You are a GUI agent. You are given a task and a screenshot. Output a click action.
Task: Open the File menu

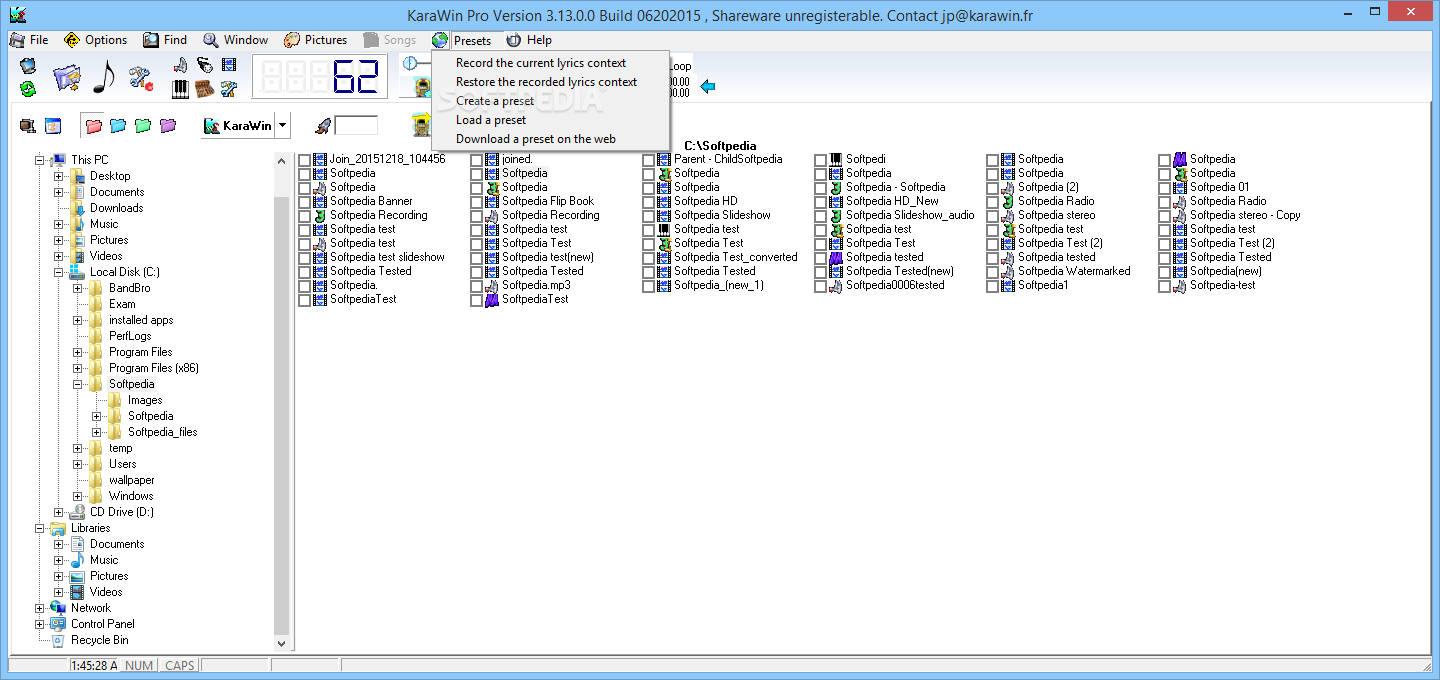(29, 40)
